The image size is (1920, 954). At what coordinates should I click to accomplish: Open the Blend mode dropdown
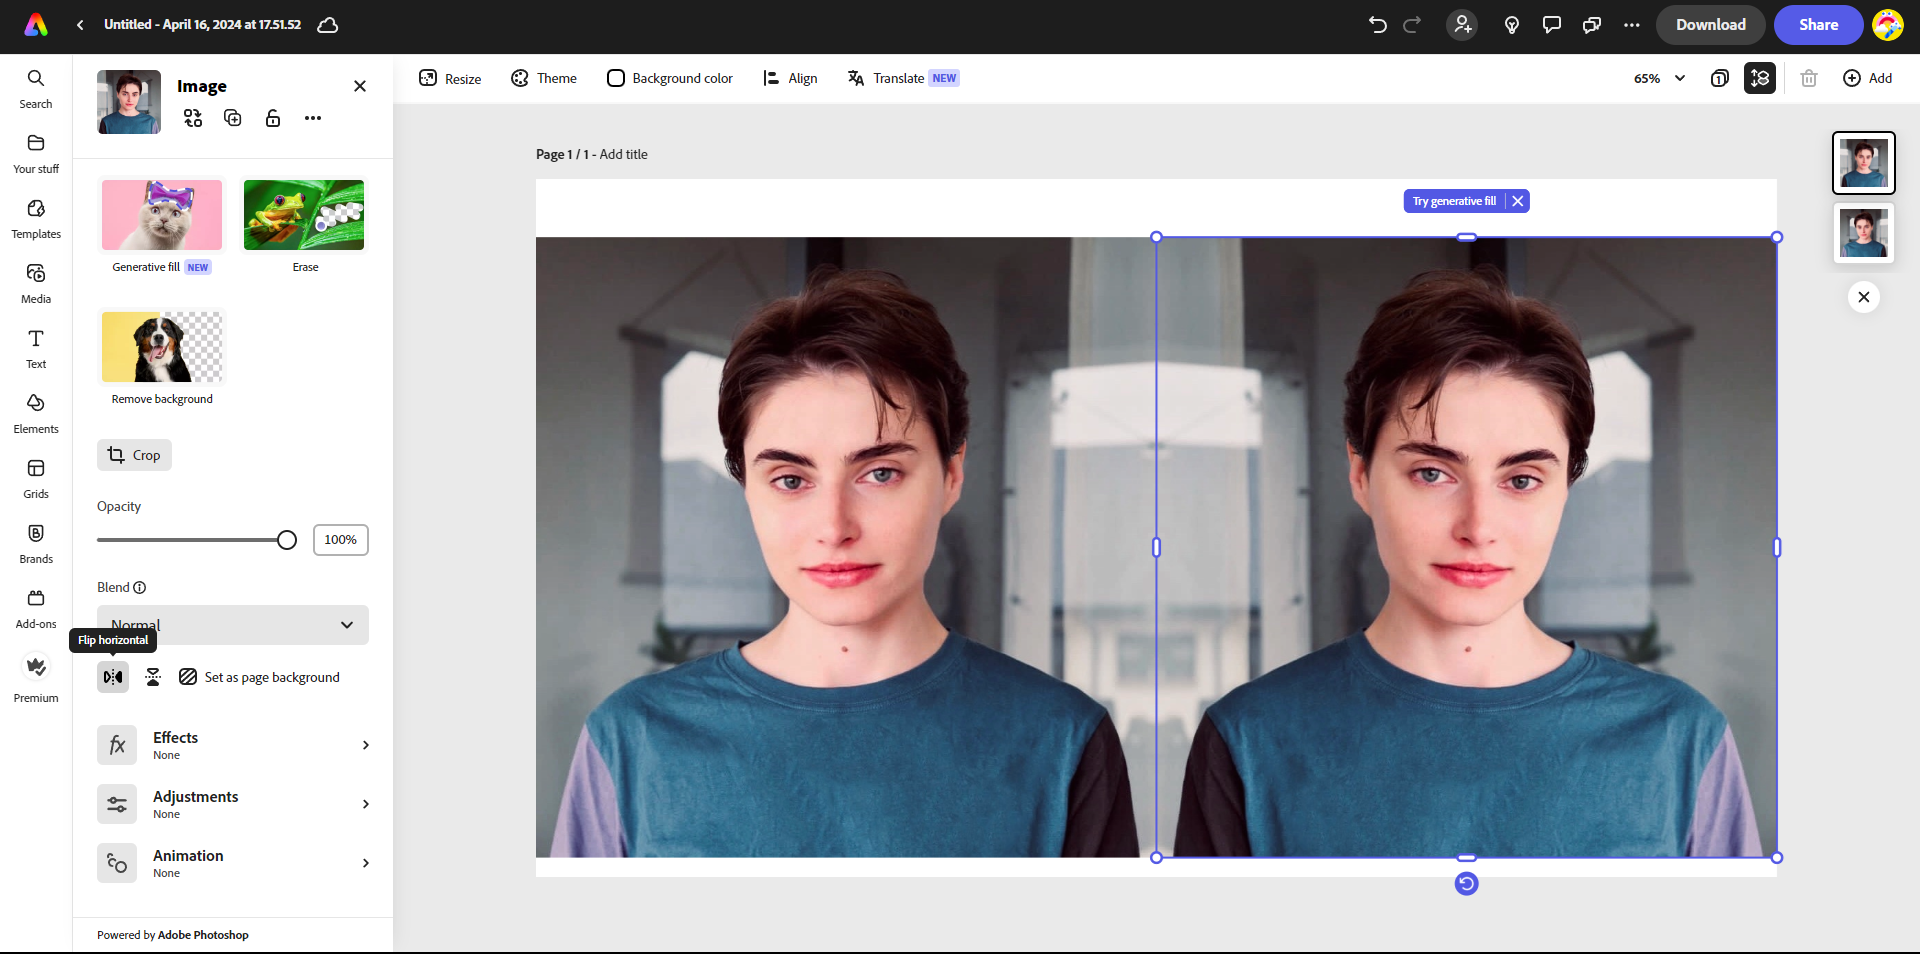pyautogui.click(x=232, y=625)
